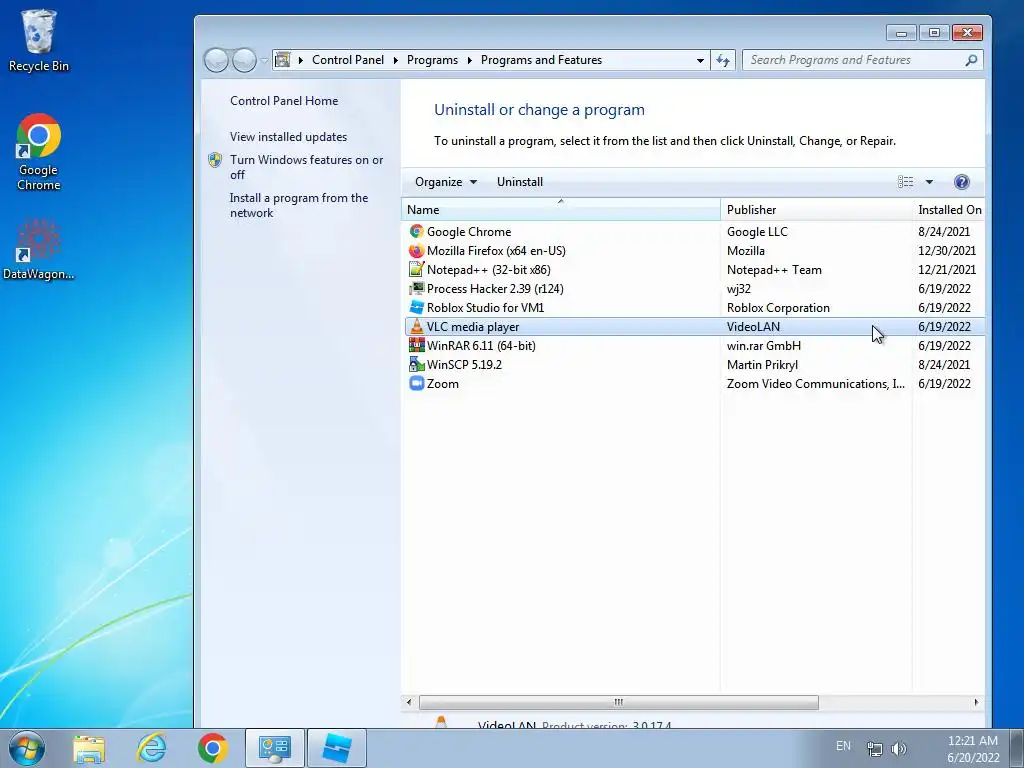Click the Process Hacker icon in the list
1024x768 pixels.
point(416,288)
